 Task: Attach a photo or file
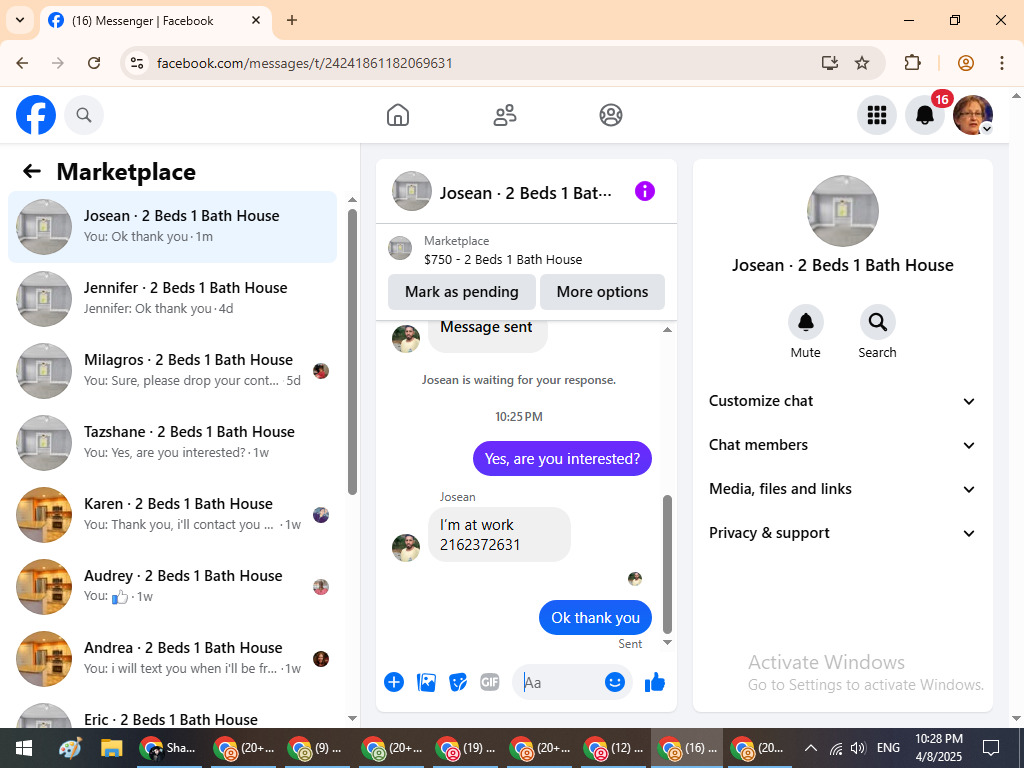[426, 682]
